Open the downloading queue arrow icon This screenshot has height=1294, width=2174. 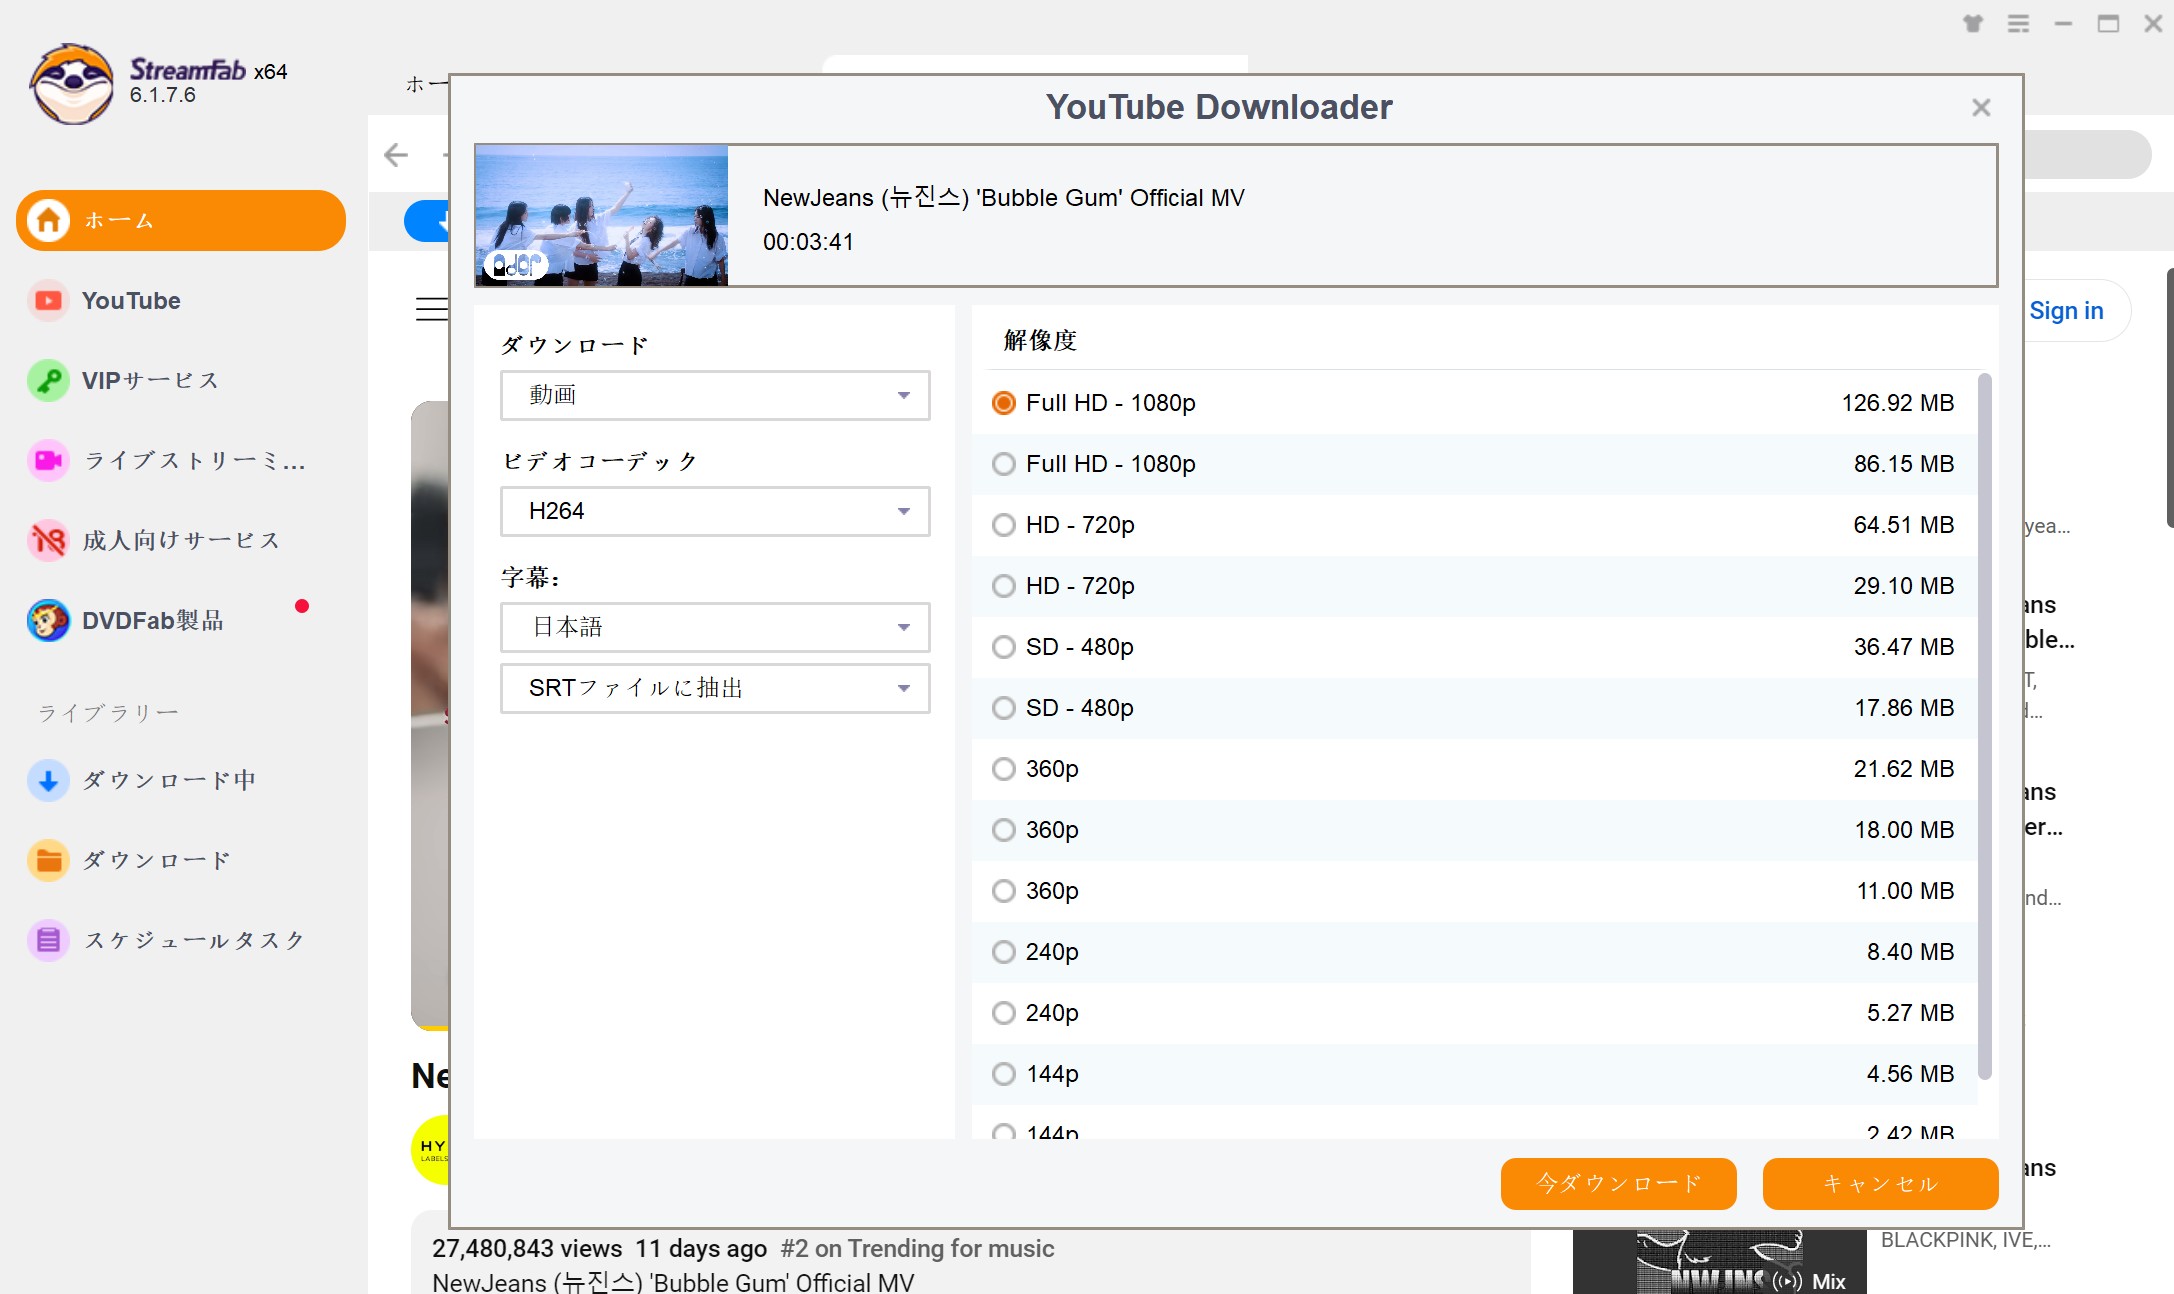tap(48, 781)
